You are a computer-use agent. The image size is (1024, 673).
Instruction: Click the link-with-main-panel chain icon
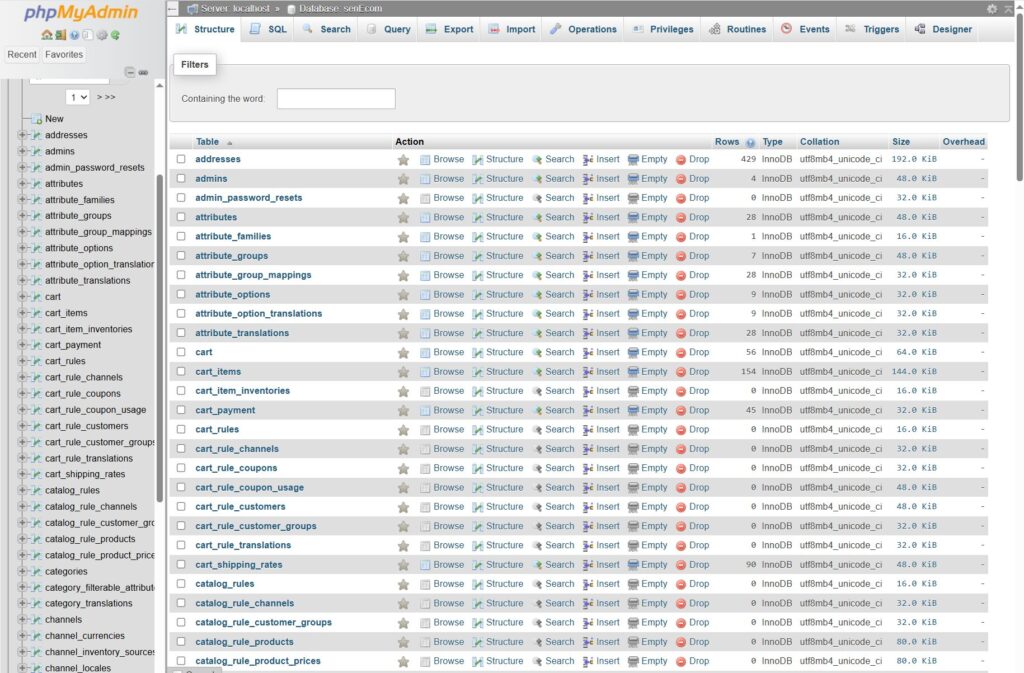click(143, 72)
